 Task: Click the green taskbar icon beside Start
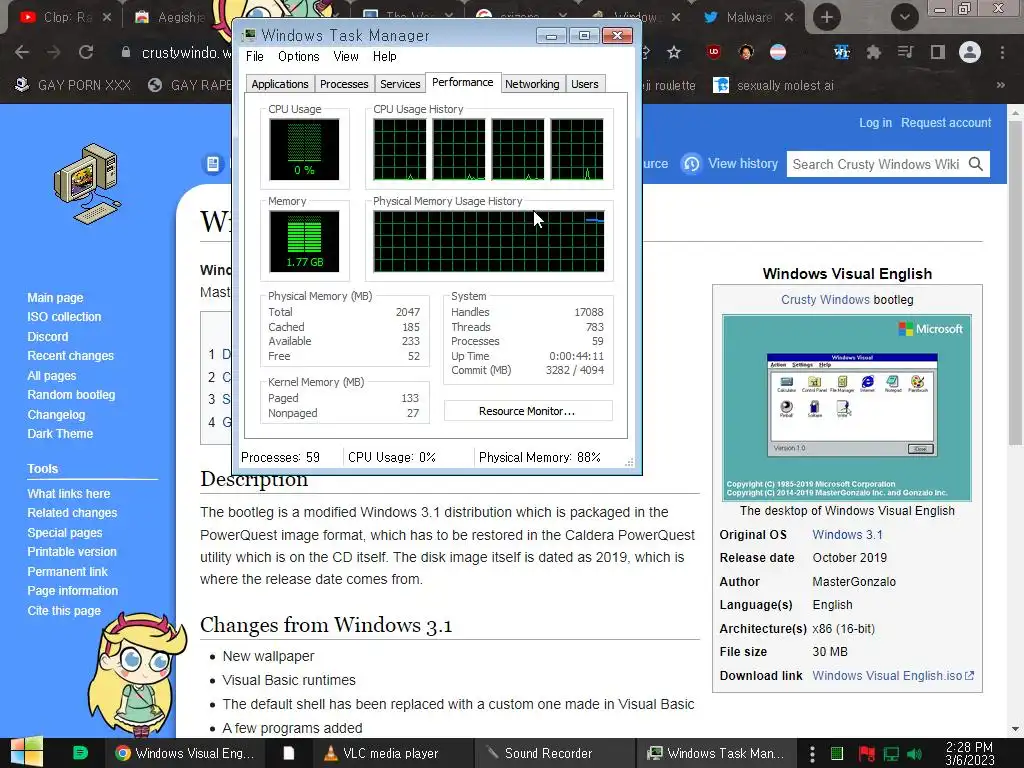tap(80, 753)
